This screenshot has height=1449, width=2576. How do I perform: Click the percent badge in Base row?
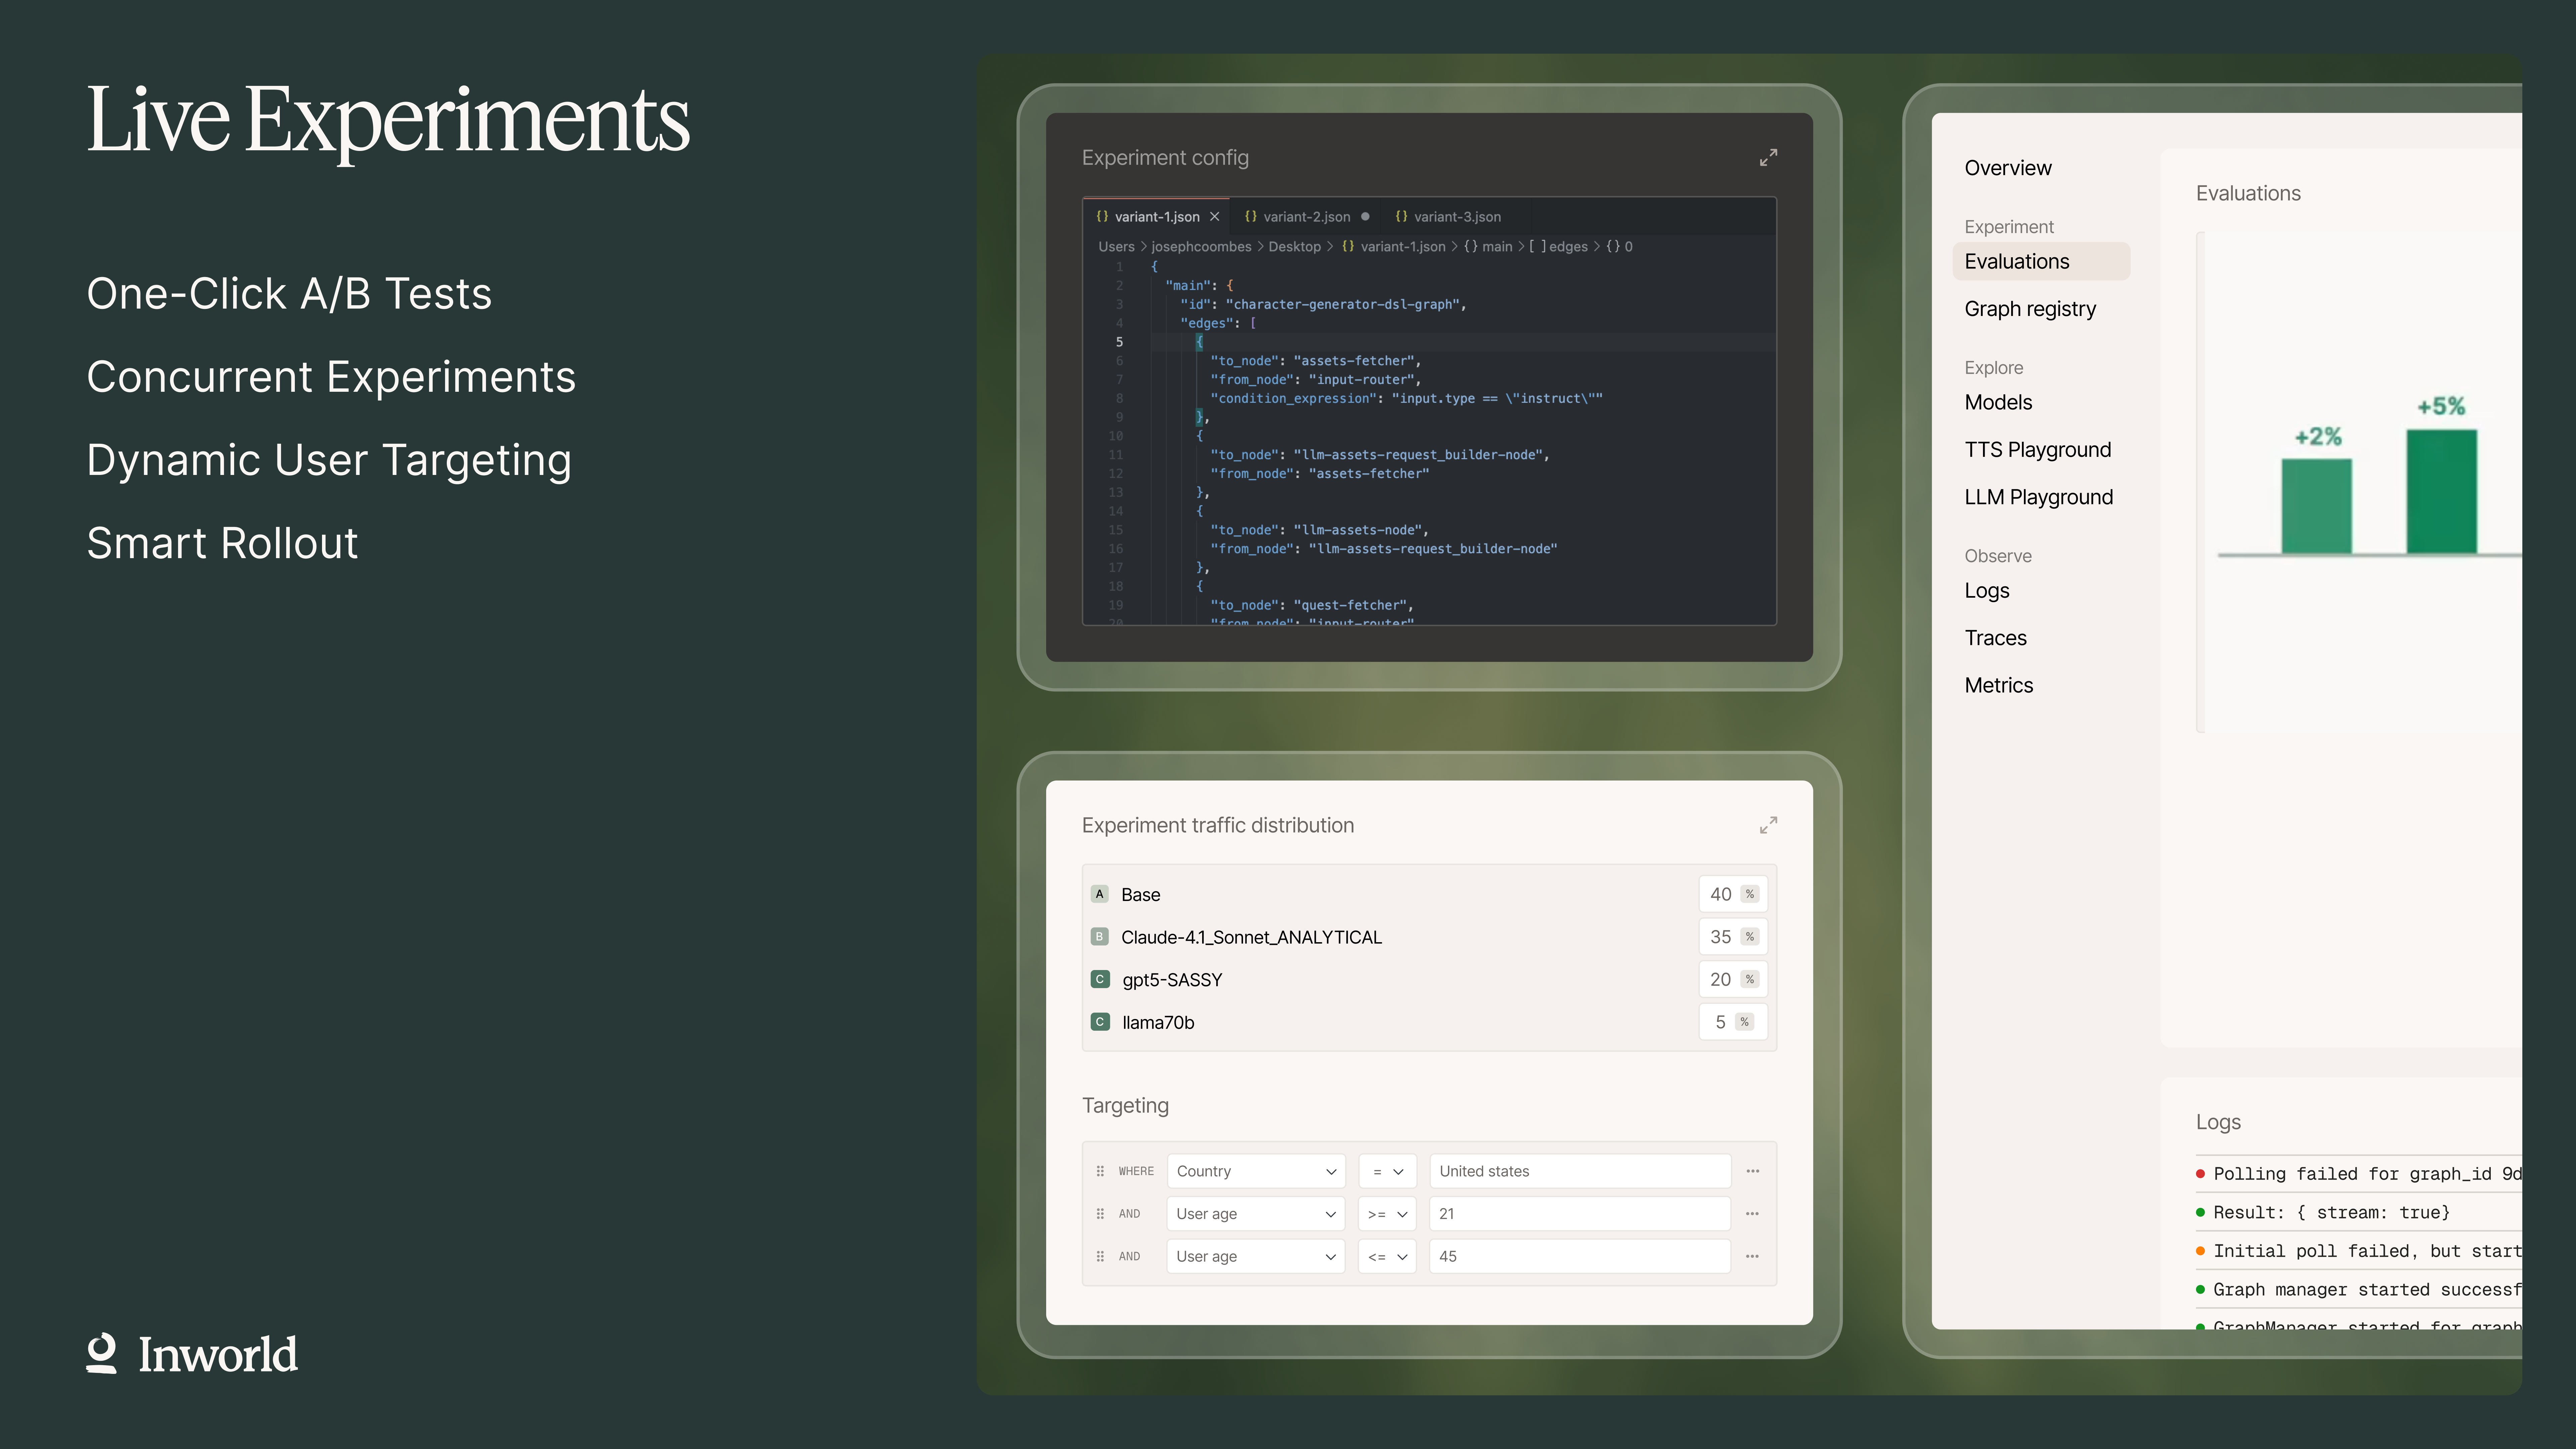(x=1750, y=894)
